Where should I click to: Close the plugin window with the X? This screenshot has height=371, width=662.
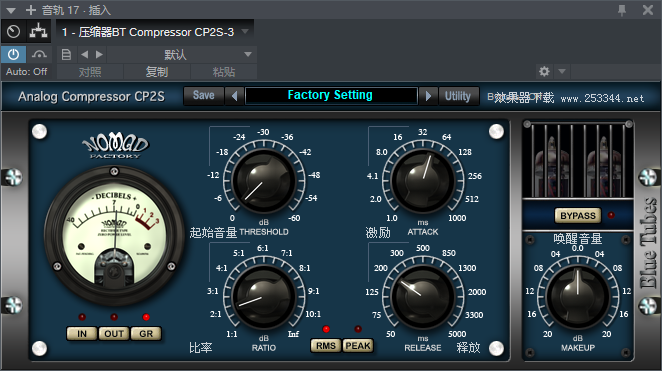click(x=648, y=10)
